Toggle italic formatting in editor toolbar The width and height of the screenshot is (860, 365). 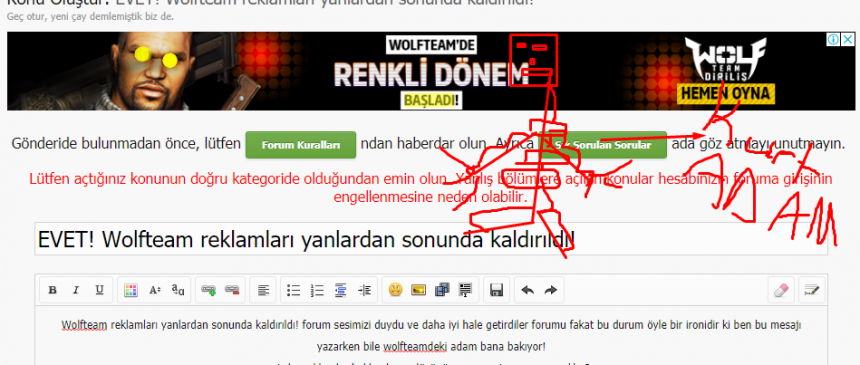[x=76, y=290]
